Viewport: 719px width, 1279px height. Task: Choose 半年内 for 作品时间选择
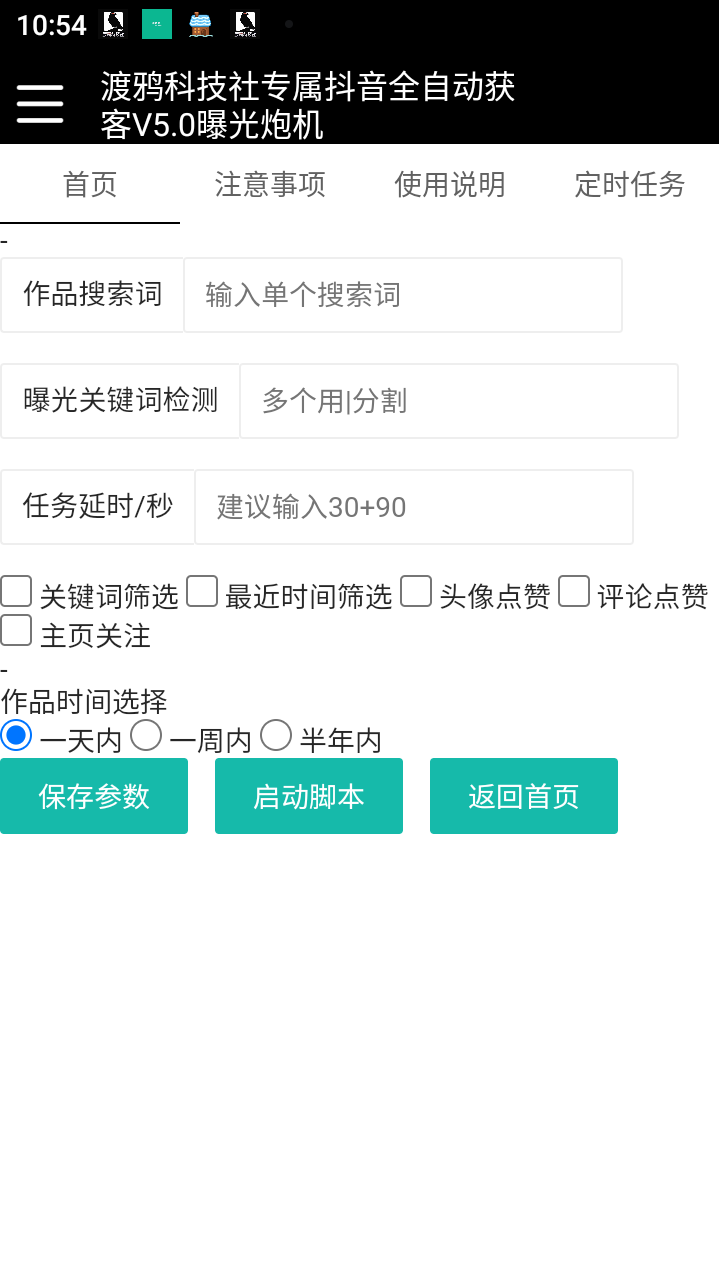pyautogui.click(x=276, y=735)
